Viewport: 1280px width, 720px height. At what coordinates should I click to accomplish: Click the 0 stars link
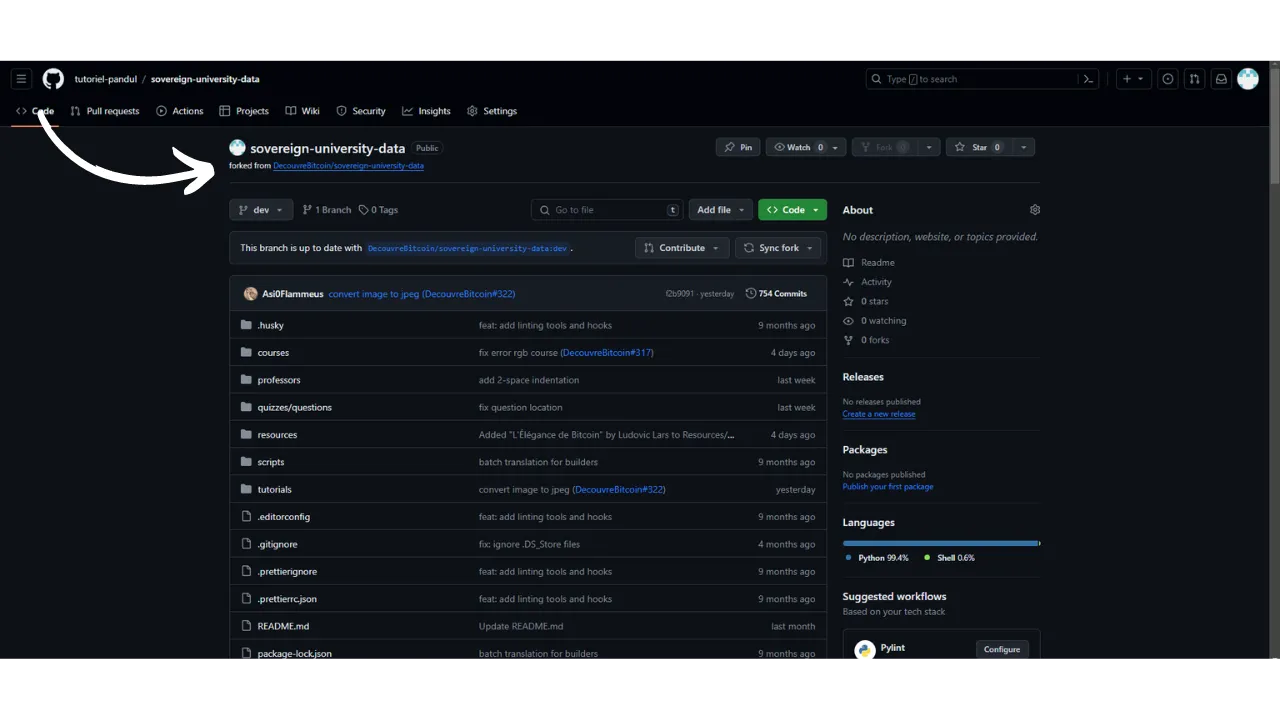point(866,301)
